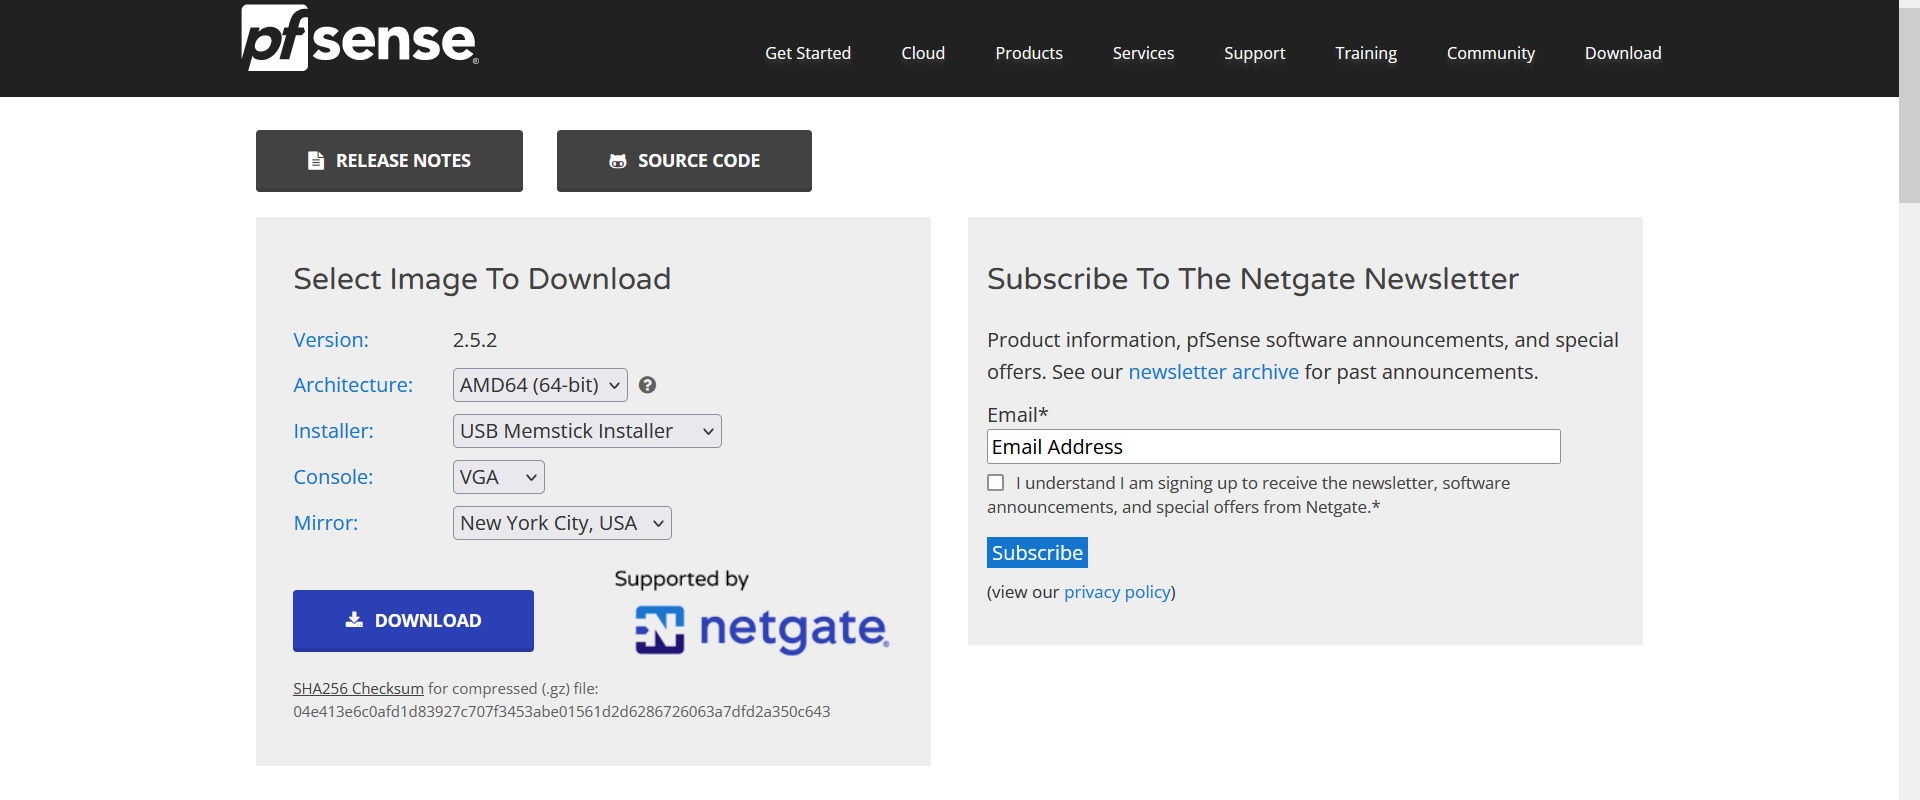Open the Community menu

pyautogui.click(x=1491, y=53)
